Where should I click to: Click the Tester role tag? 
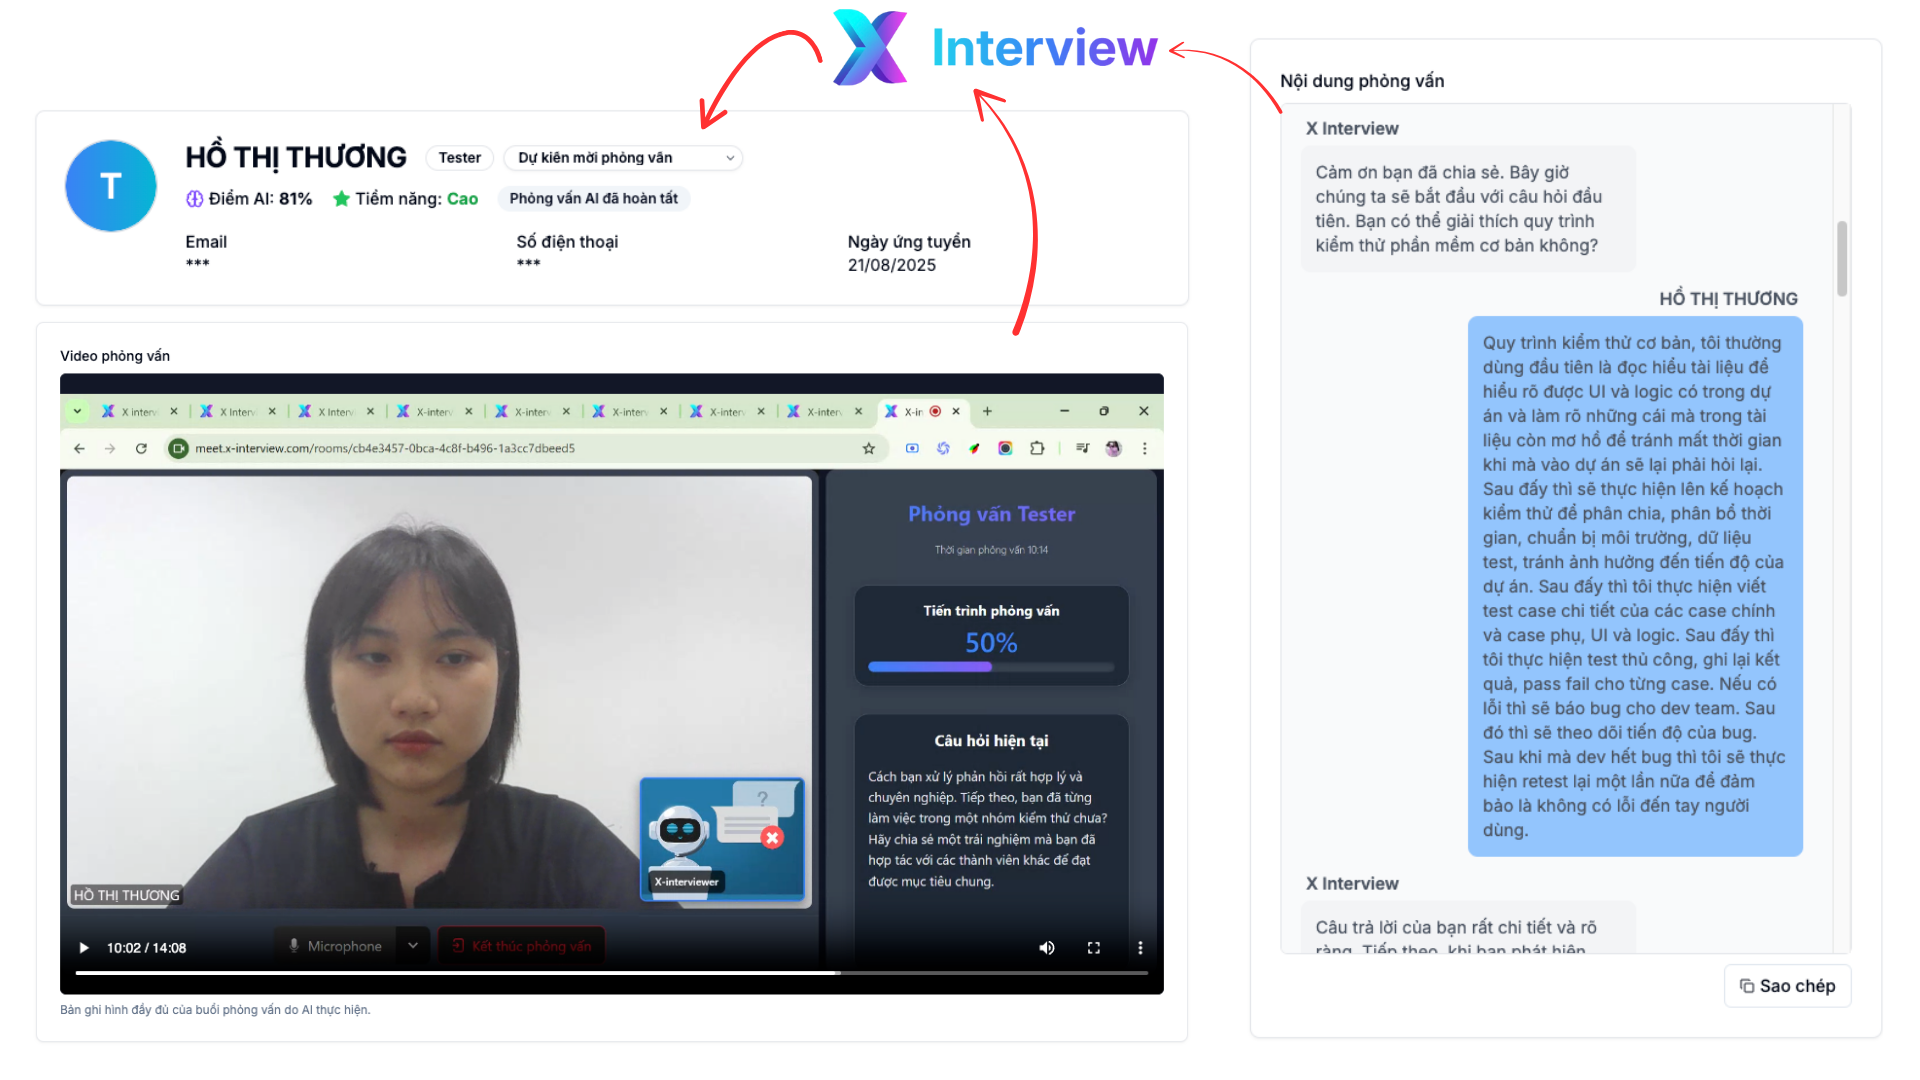459,158
